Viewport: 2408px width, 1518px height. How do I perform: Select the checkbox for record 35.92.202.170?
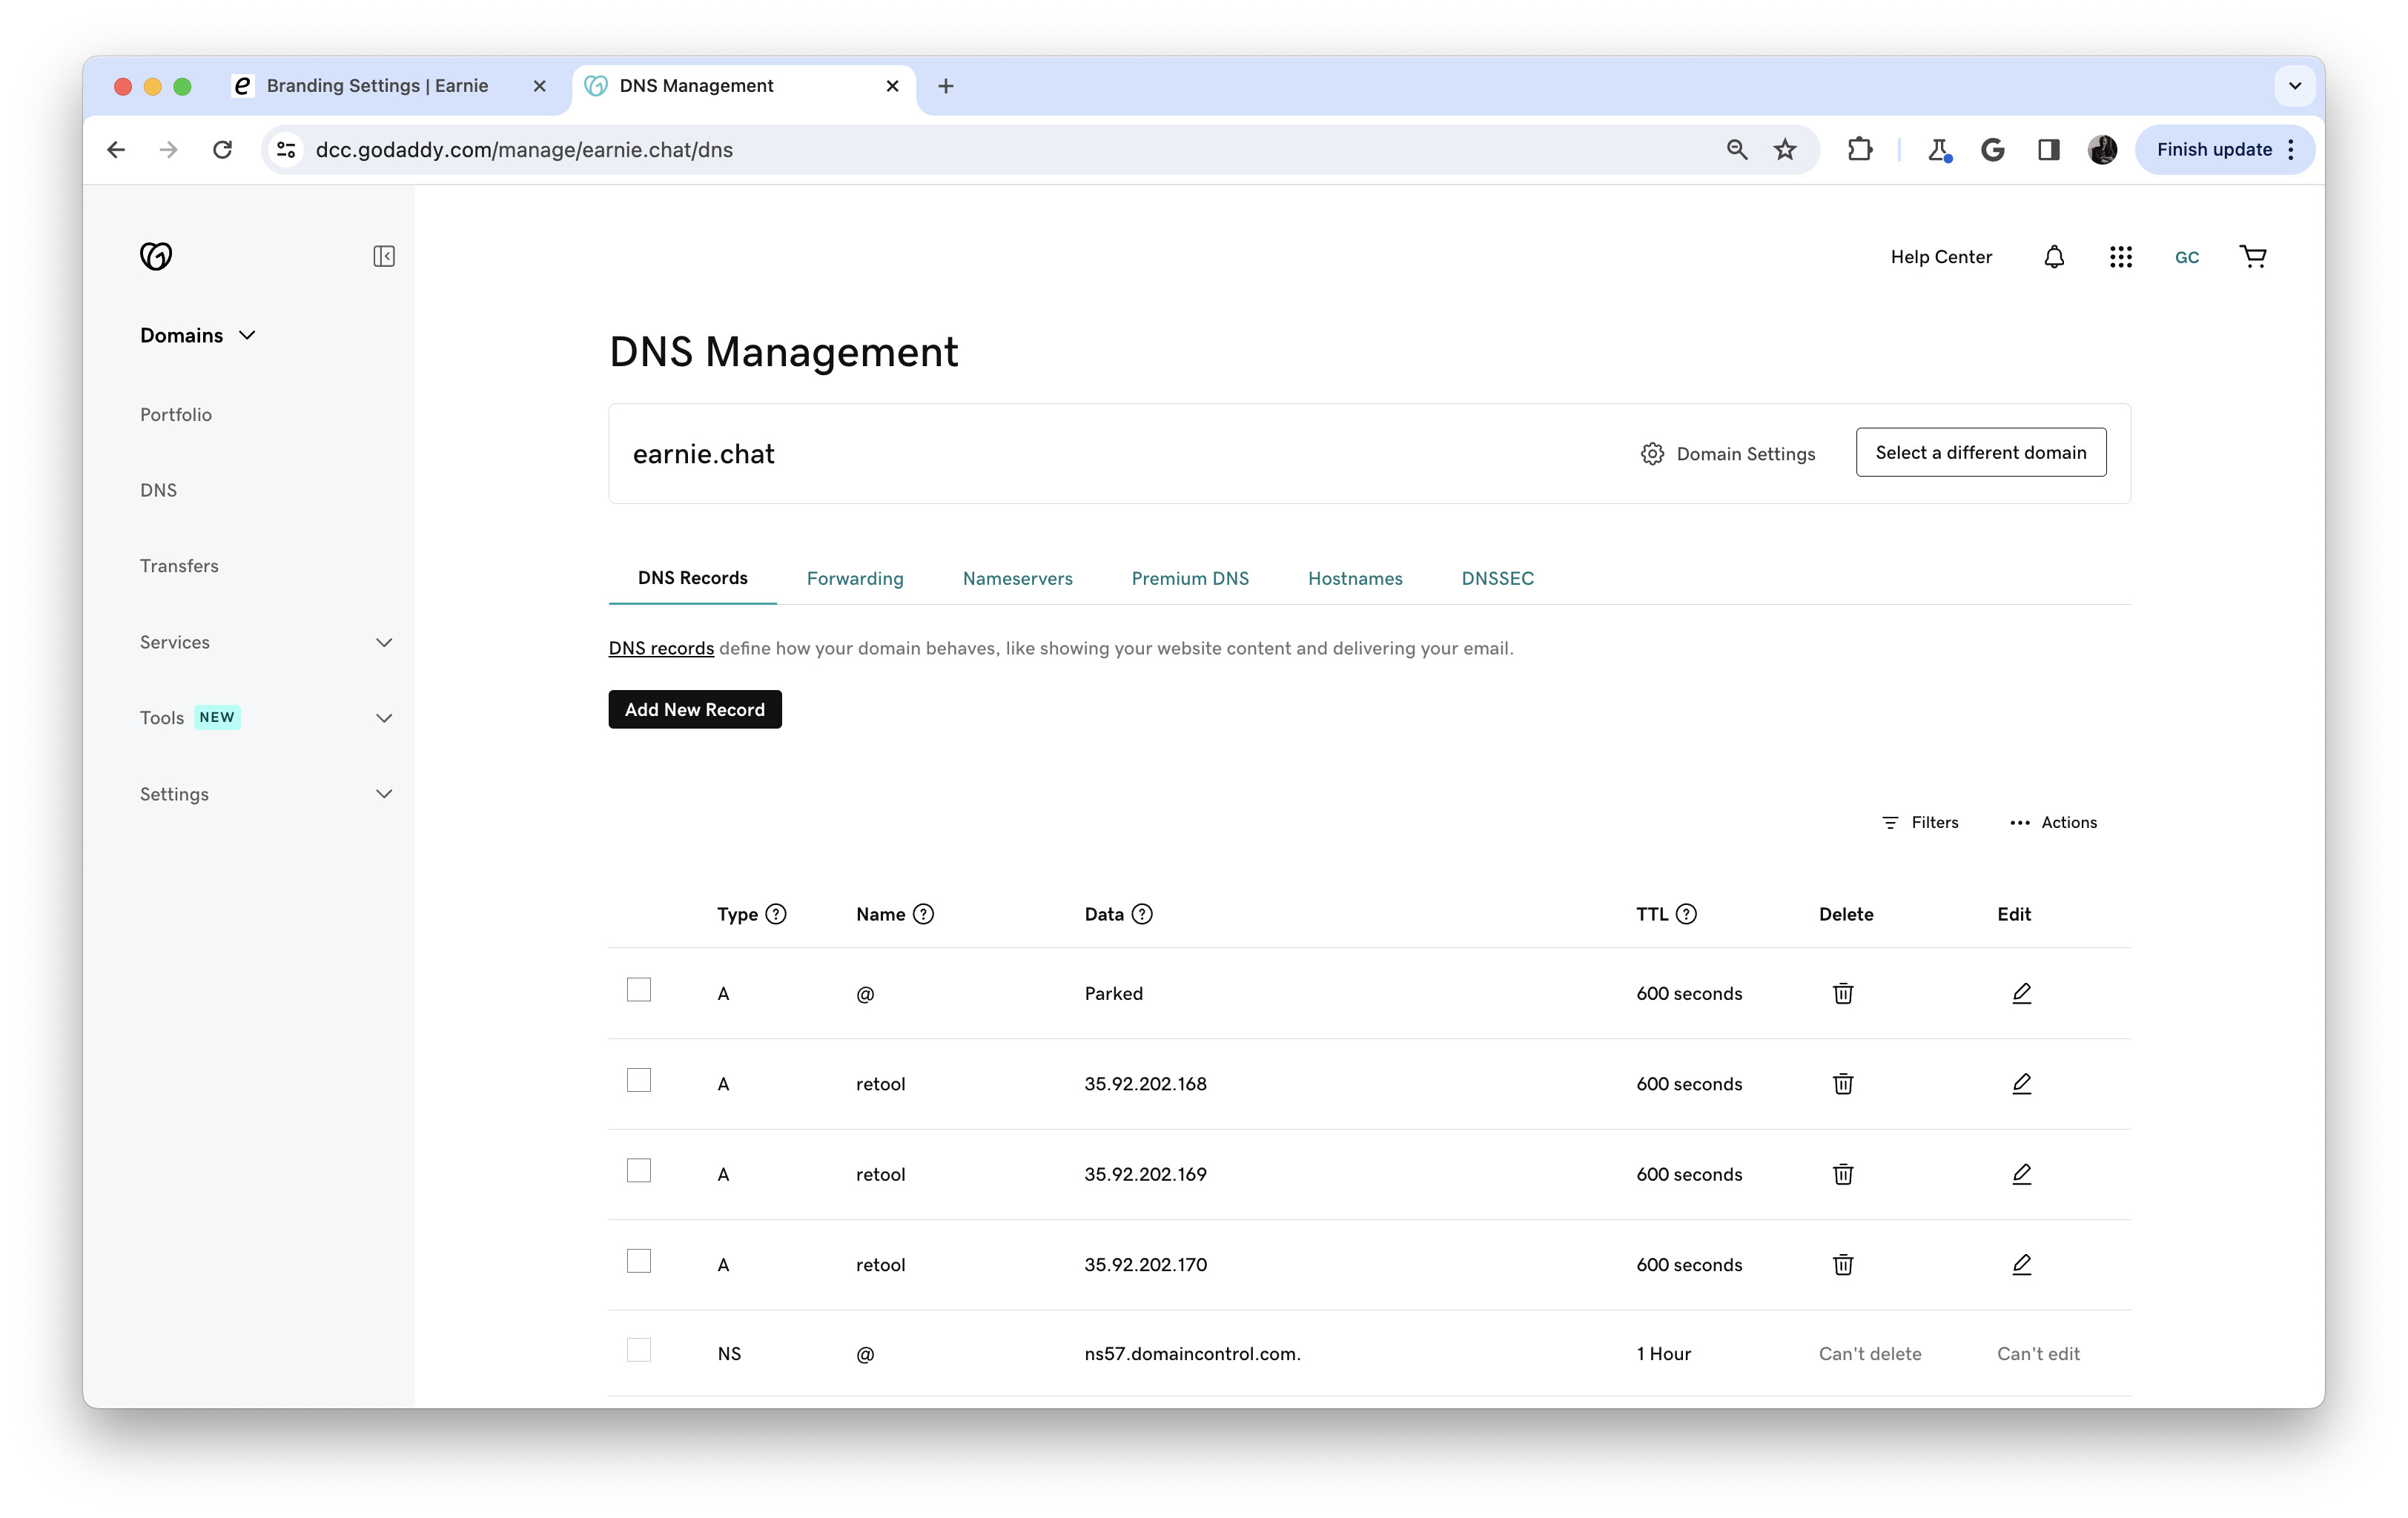639,1261
